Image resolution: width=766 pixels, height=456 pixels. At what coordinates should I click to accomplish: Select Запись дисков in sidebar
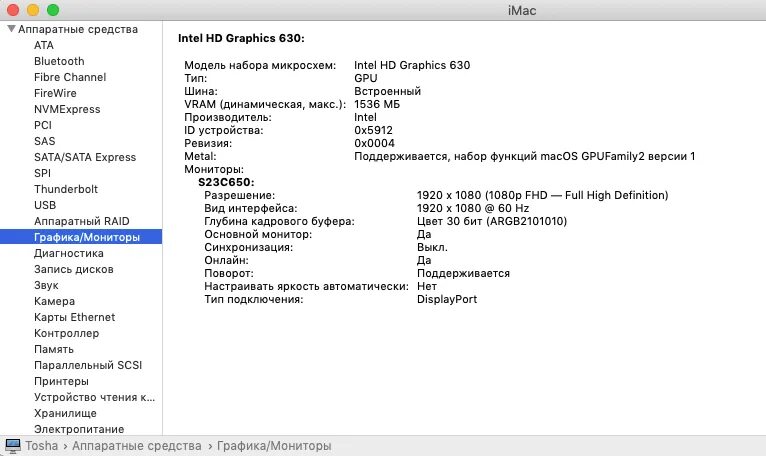pyautogui.click(x=74, y=269)
